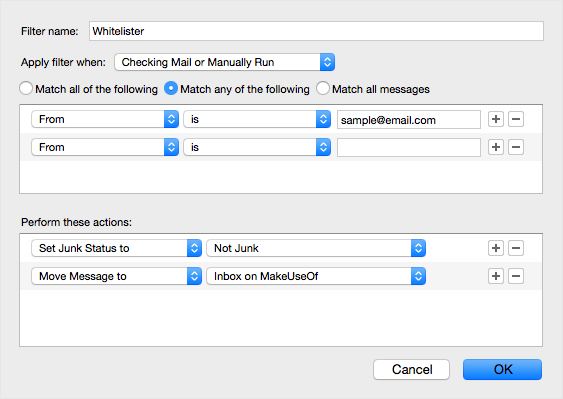Image resolution: width=563 pixels, height=399 pixels.
Task: Open From dropdown in sample@email.com row
Action: (105, 119)
